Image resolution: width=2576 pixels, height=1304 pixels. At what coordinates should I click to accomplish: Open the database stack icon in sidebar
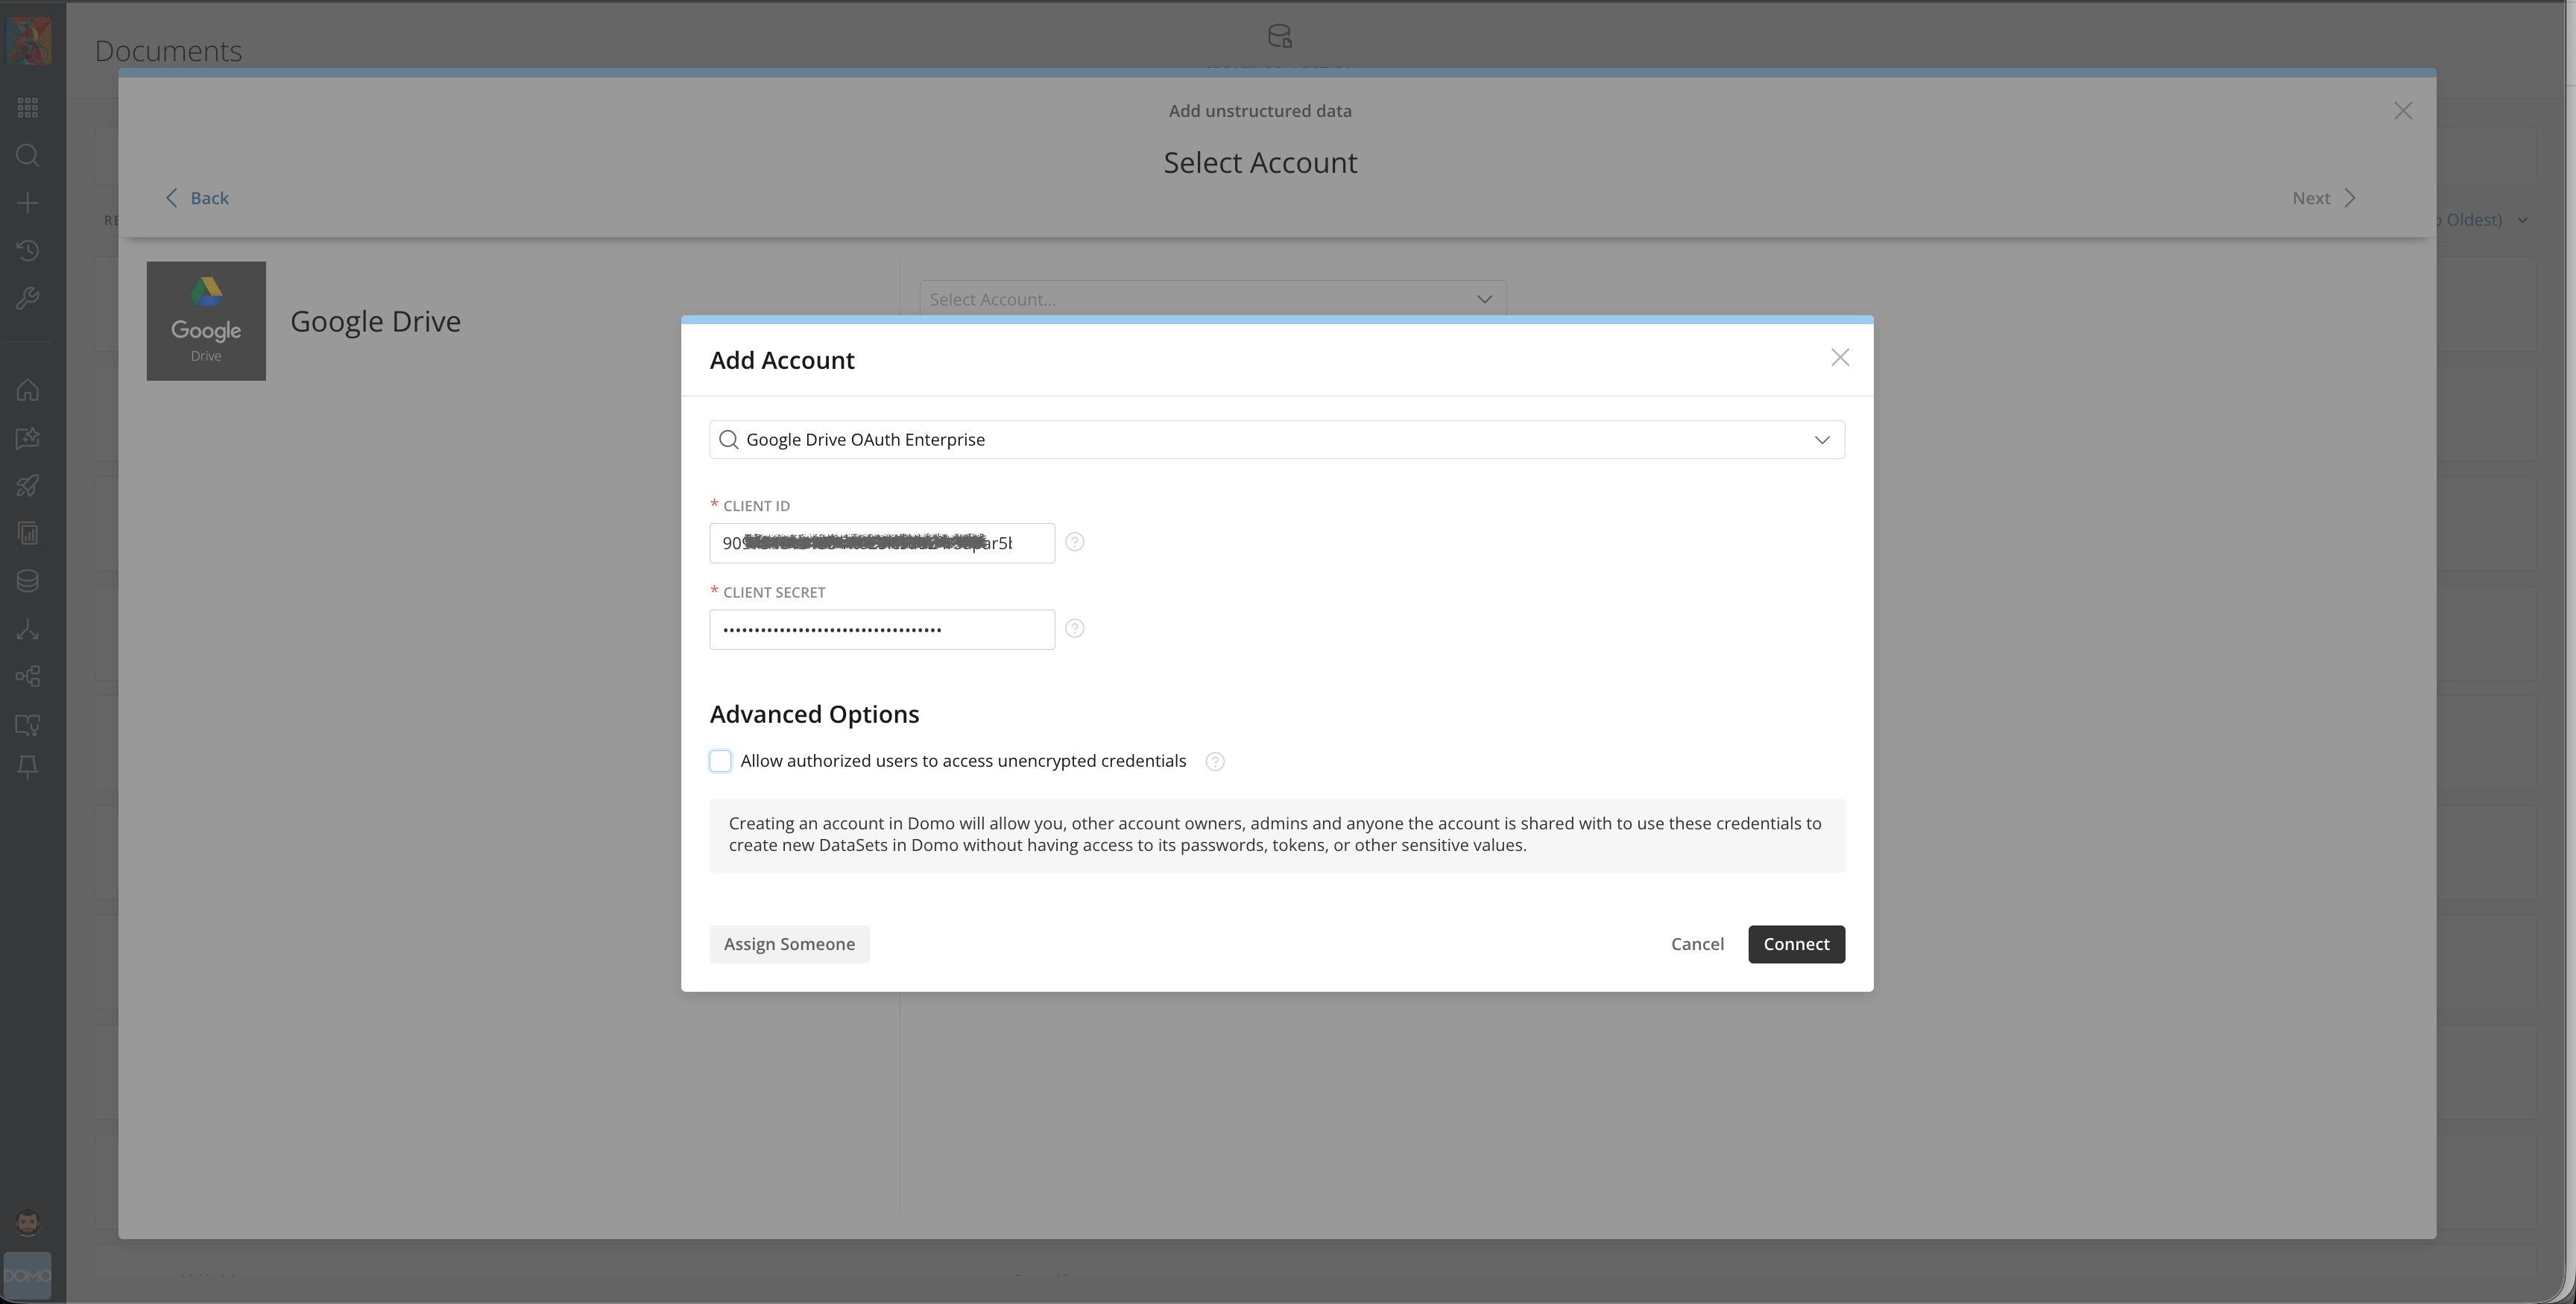28,581
